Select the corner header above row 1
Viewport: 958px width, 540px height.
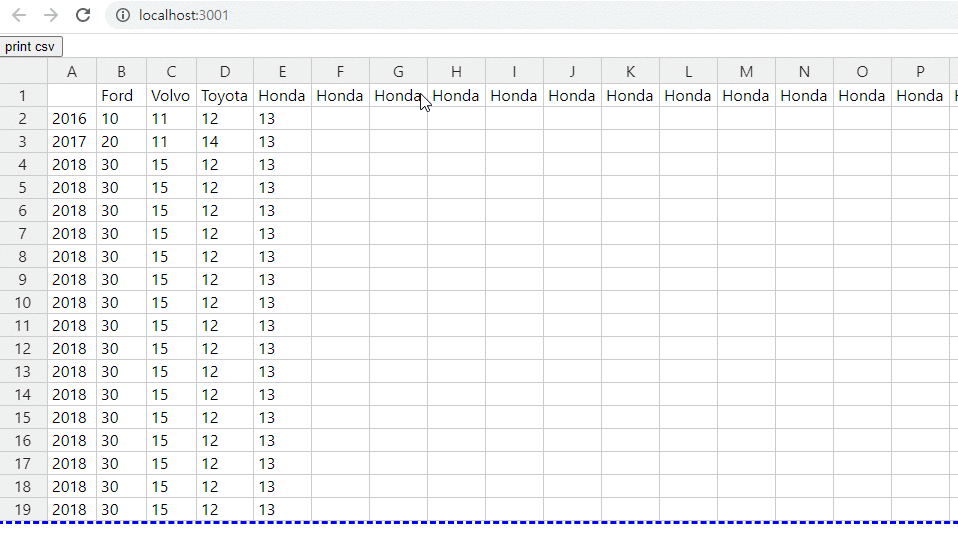pyautogui.click(x=23, y=71)
